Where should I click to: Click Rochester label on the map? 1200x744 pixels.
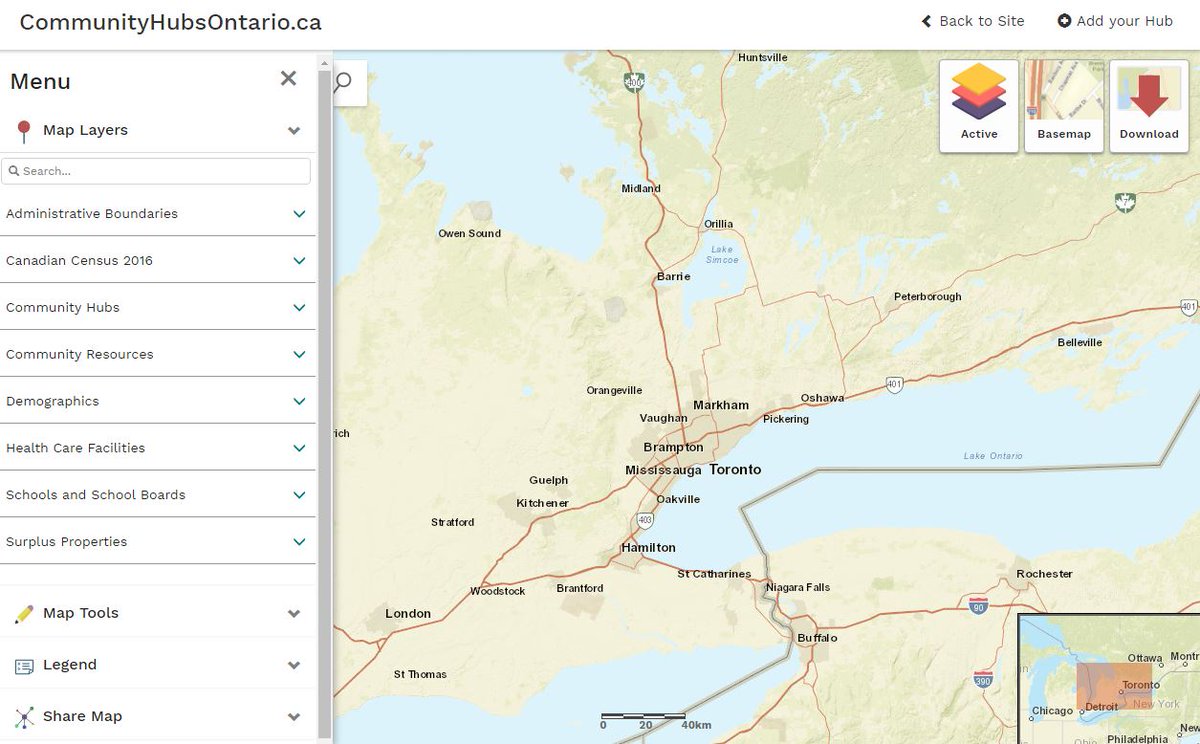tap(1044, 574)
